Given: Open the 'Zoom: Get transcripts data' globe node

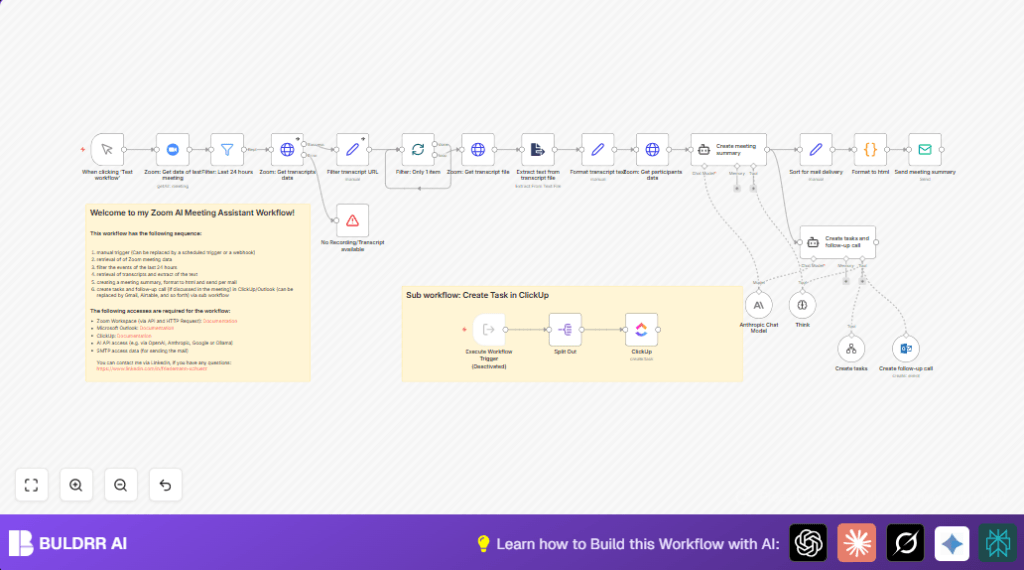Looking at the screenshot, I should [287, 150].
